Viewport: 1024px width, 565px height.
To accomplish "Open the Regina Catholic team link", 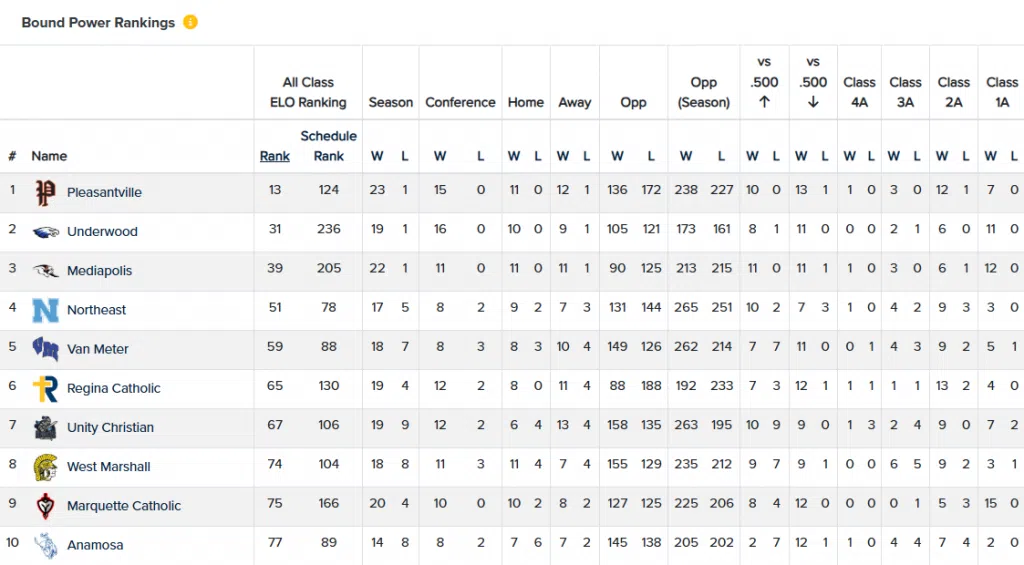I will (x=113, y=388).
